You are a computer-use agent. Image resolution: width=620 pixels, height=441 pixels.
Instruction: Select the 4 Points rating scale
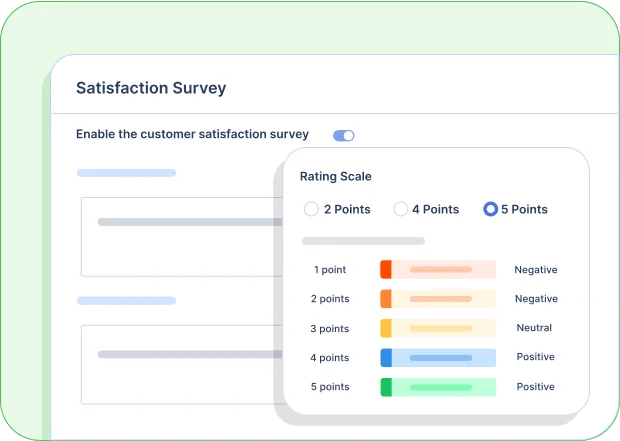tap(401, 209)
